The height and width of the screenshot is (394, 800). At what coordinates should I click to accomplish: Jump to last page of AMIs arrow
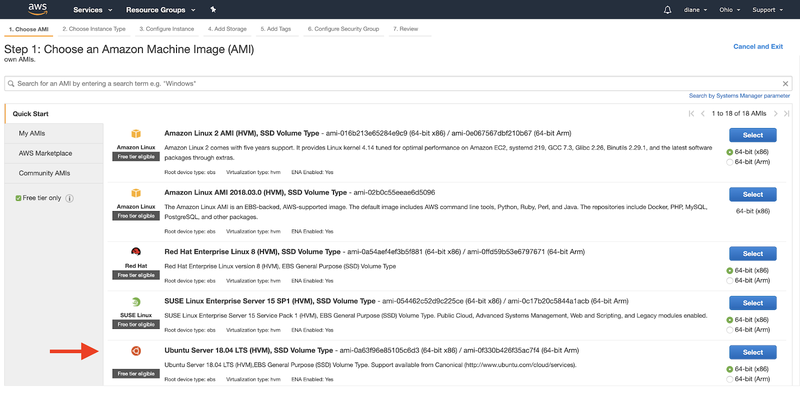coord(786,114)
